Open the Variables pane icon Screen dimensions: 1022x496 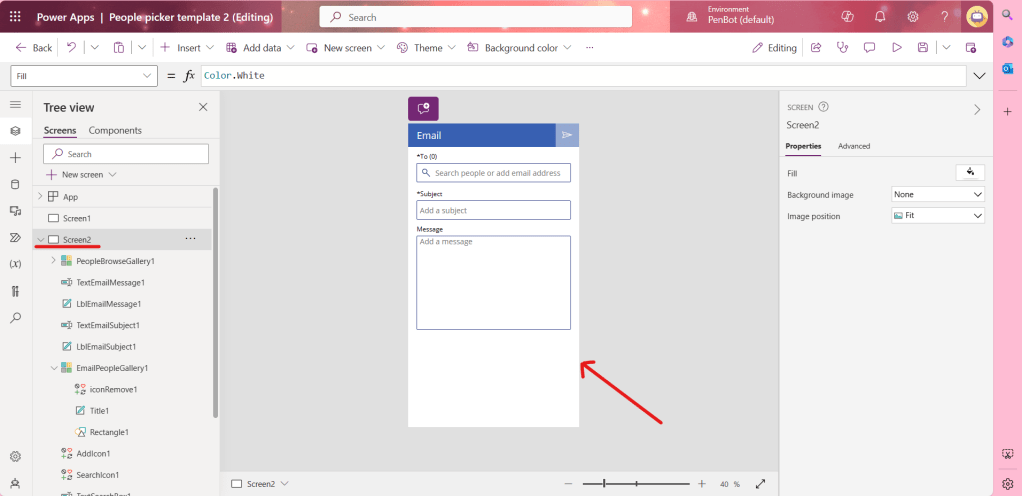point(15,264)
